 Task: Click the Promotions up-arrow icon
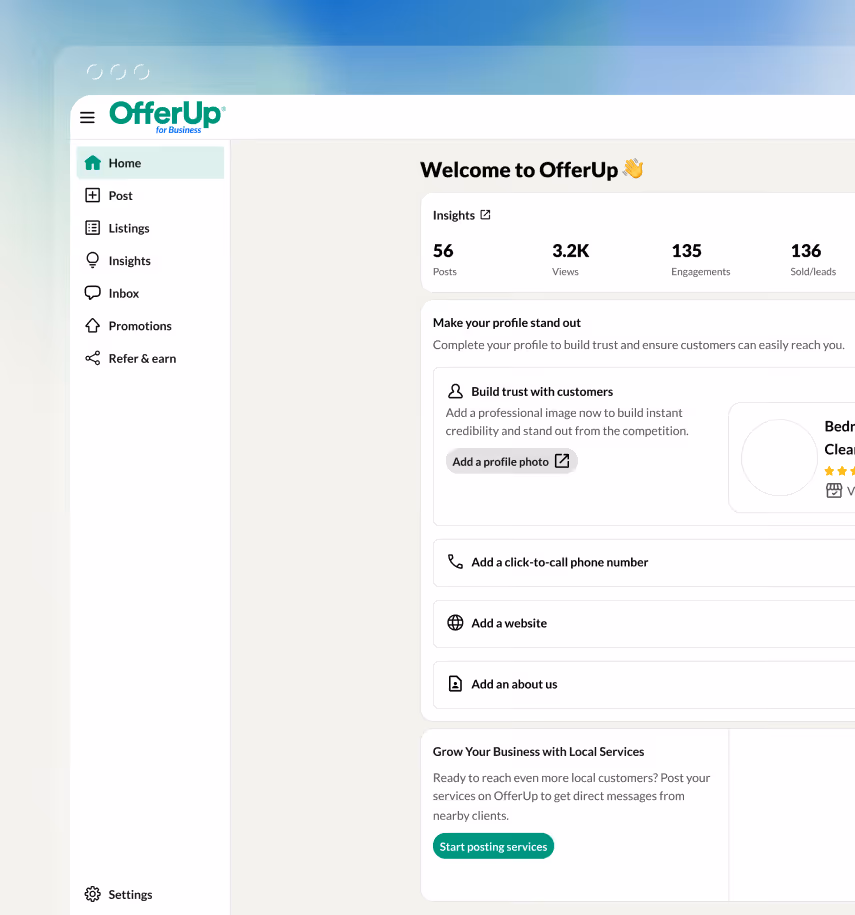[93, 326]
